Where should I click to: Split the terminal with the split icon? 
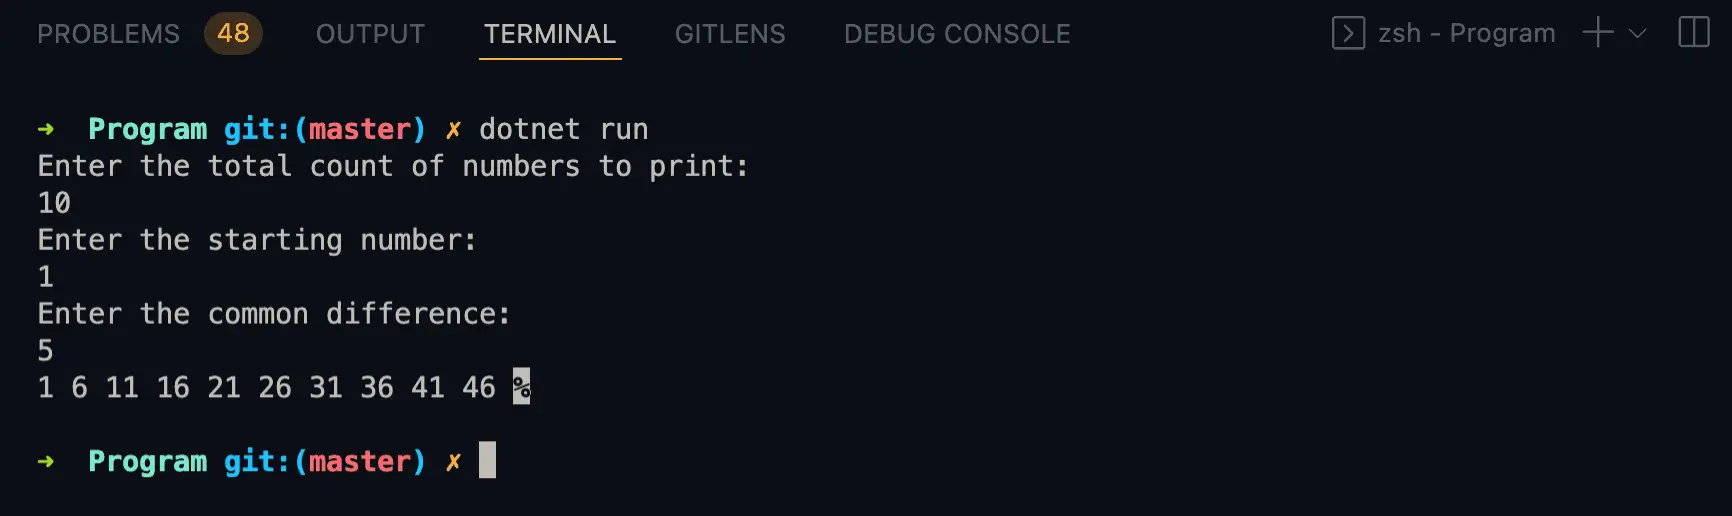tap(1694, 33)
